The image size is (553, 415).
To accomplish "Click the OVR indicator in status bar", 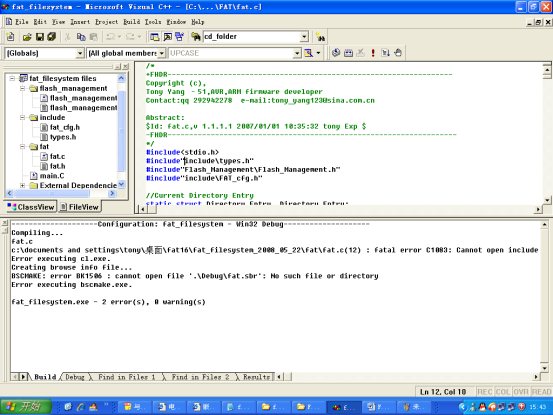I will 521,392.
